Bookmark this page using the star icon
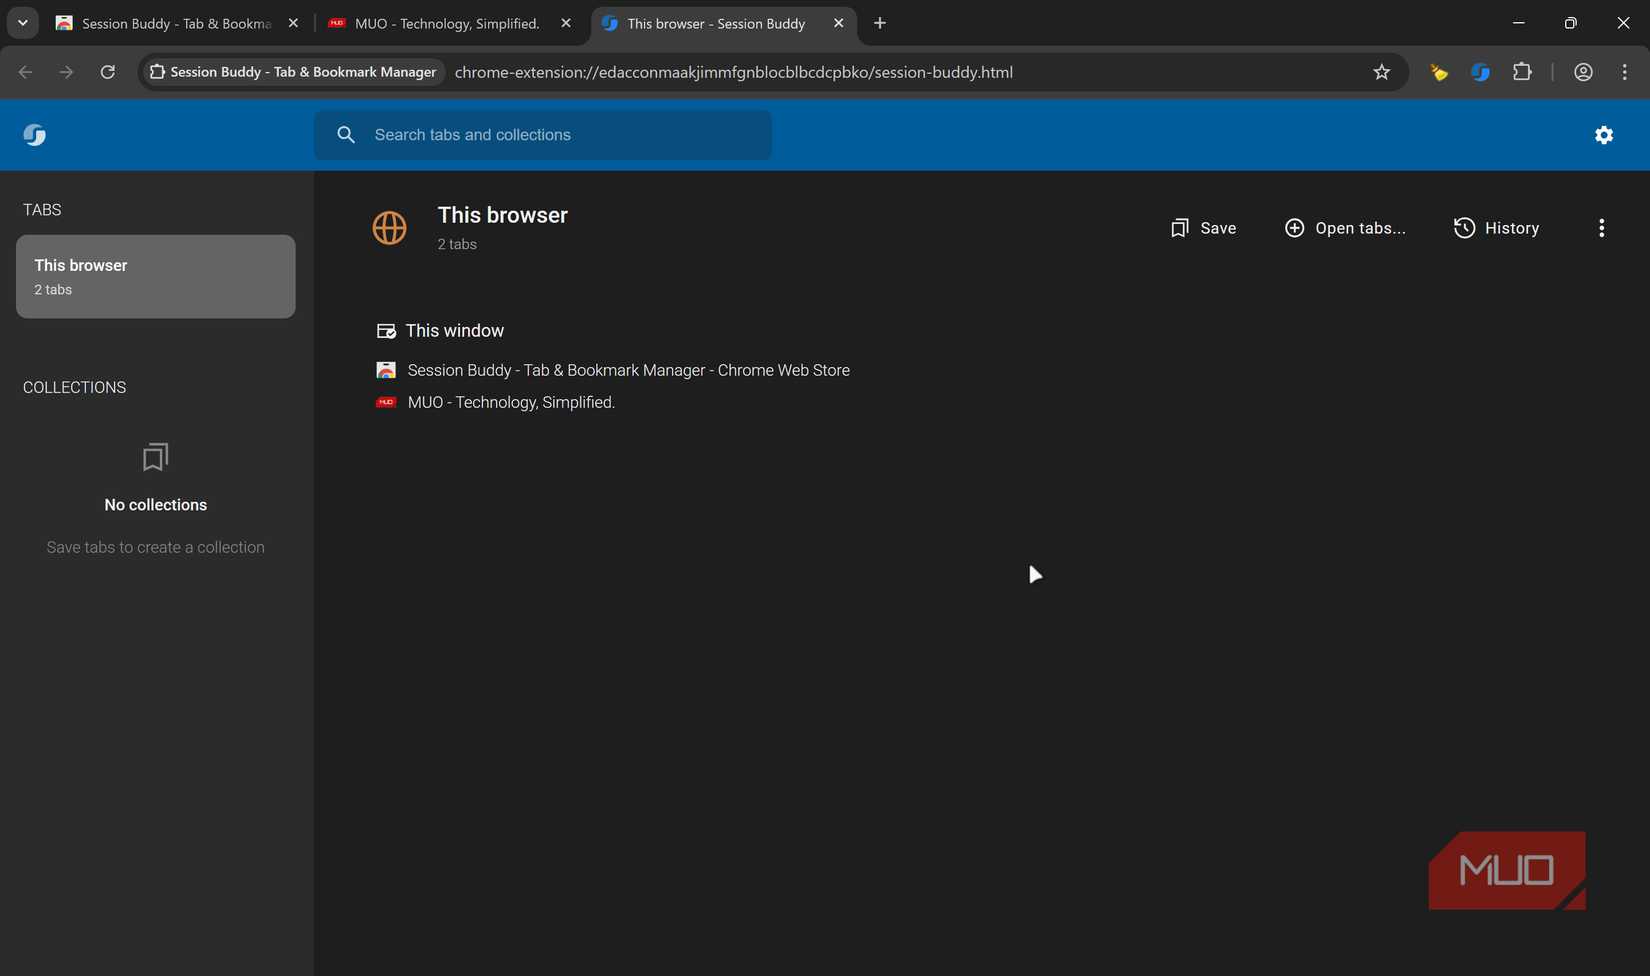 coord(1381,72)
